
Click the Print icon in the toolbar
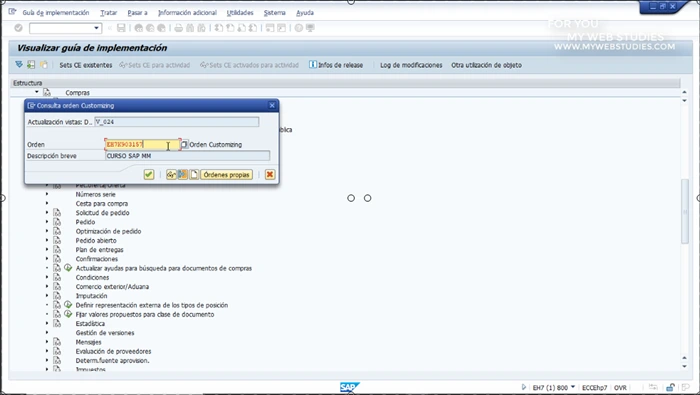coord(179,28)
